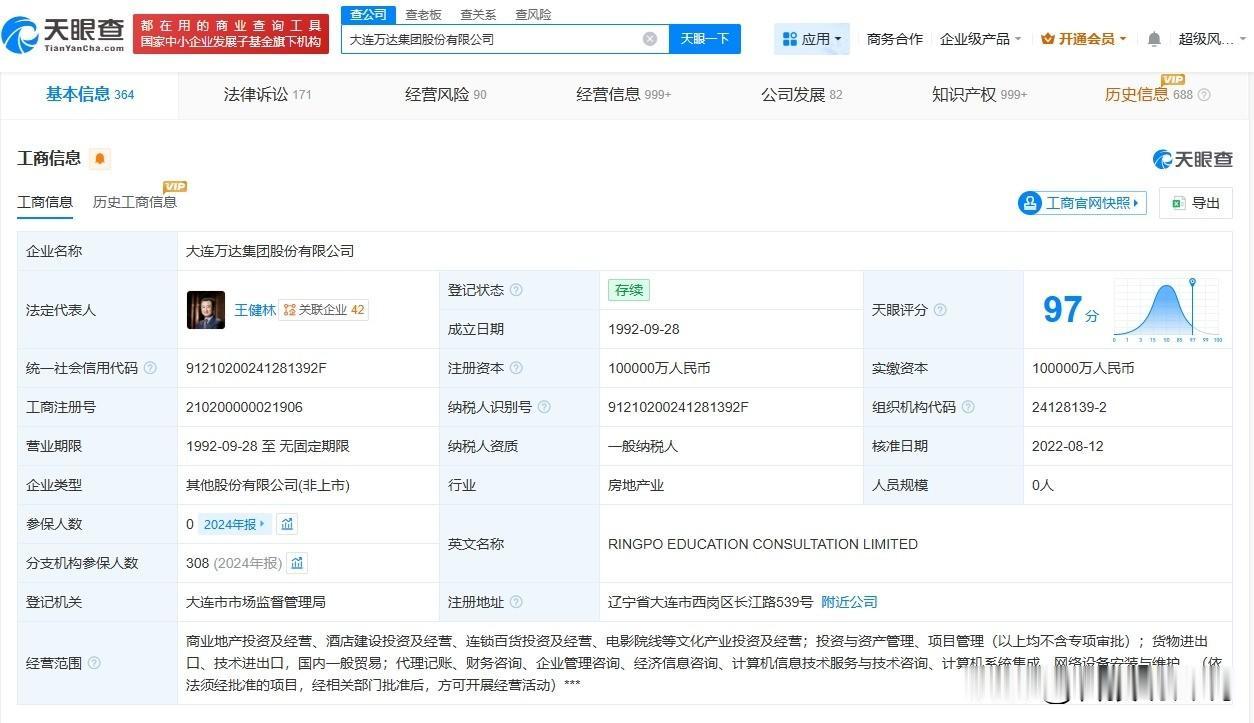Click the approval date 2022-08-12
Image resolution: width=1254 pixels, height=723 pixels.
click(1068, 446)
